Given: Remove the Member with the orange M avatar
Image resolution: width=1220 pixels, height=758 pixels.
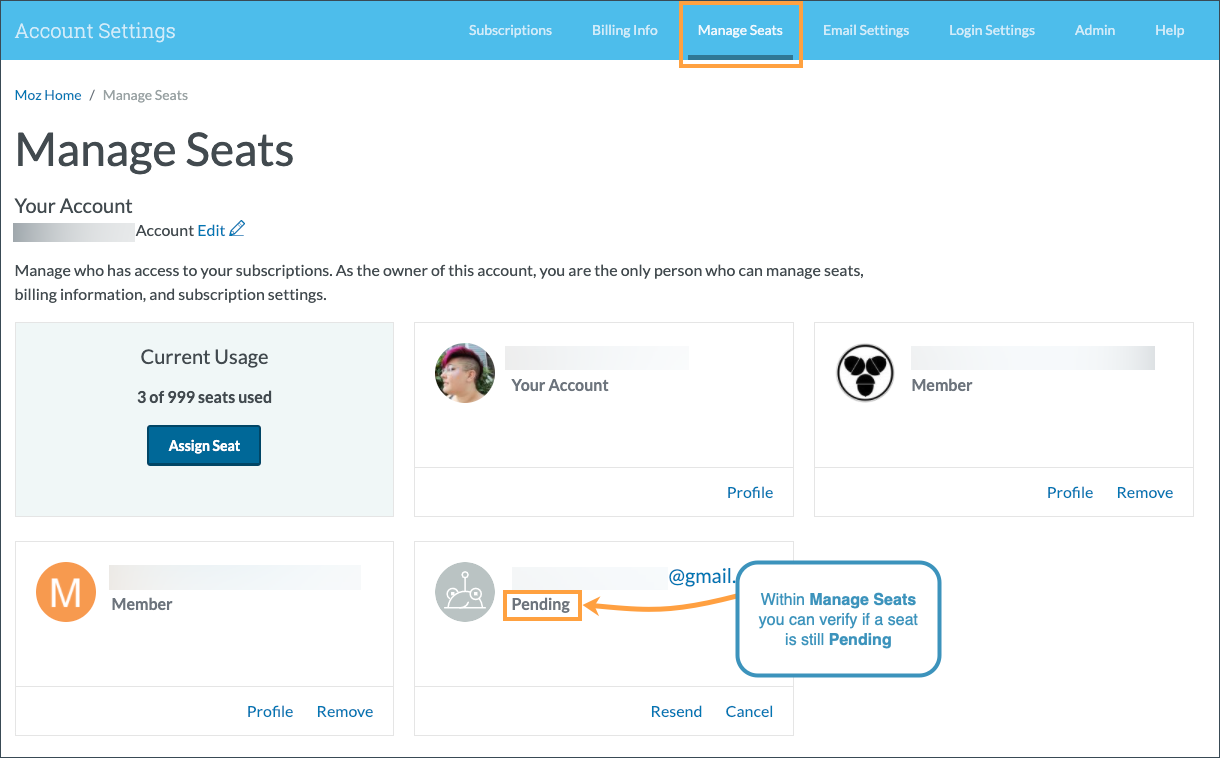Looking at the screenshot, I should click(x=344, y=710).
